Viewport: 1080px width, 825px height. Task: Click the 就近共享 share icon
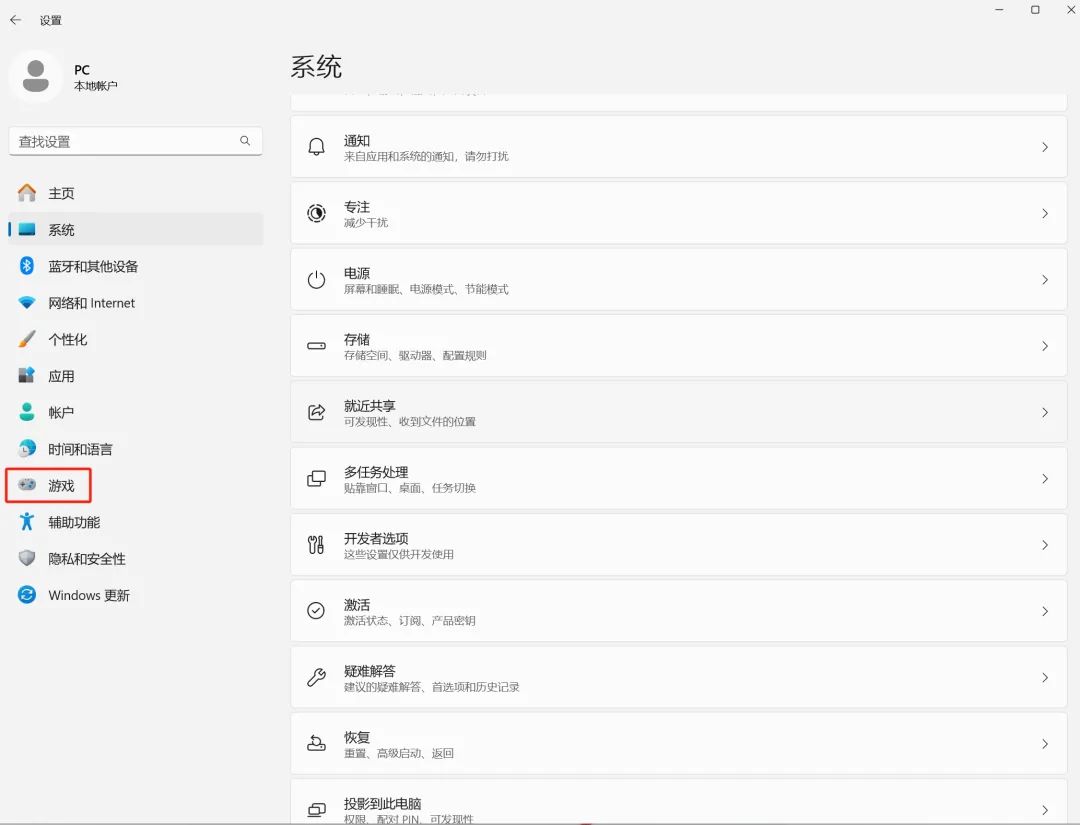tap(316, 412)
